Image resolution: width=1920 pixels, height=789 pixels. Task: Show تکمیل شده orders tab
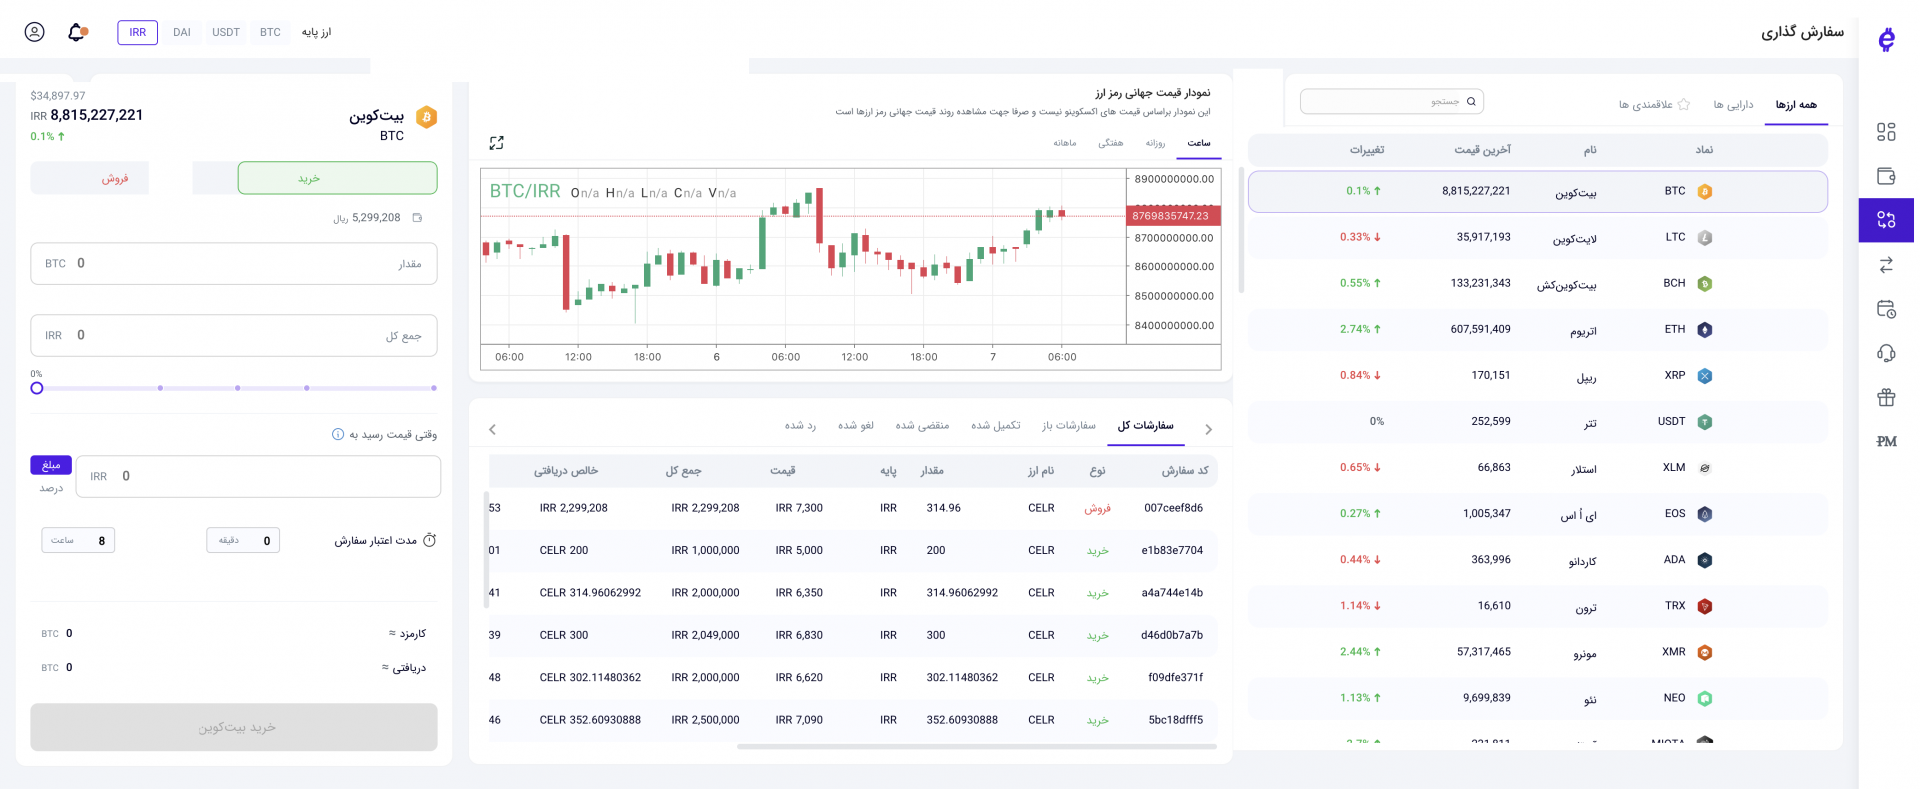coord(995,425)
